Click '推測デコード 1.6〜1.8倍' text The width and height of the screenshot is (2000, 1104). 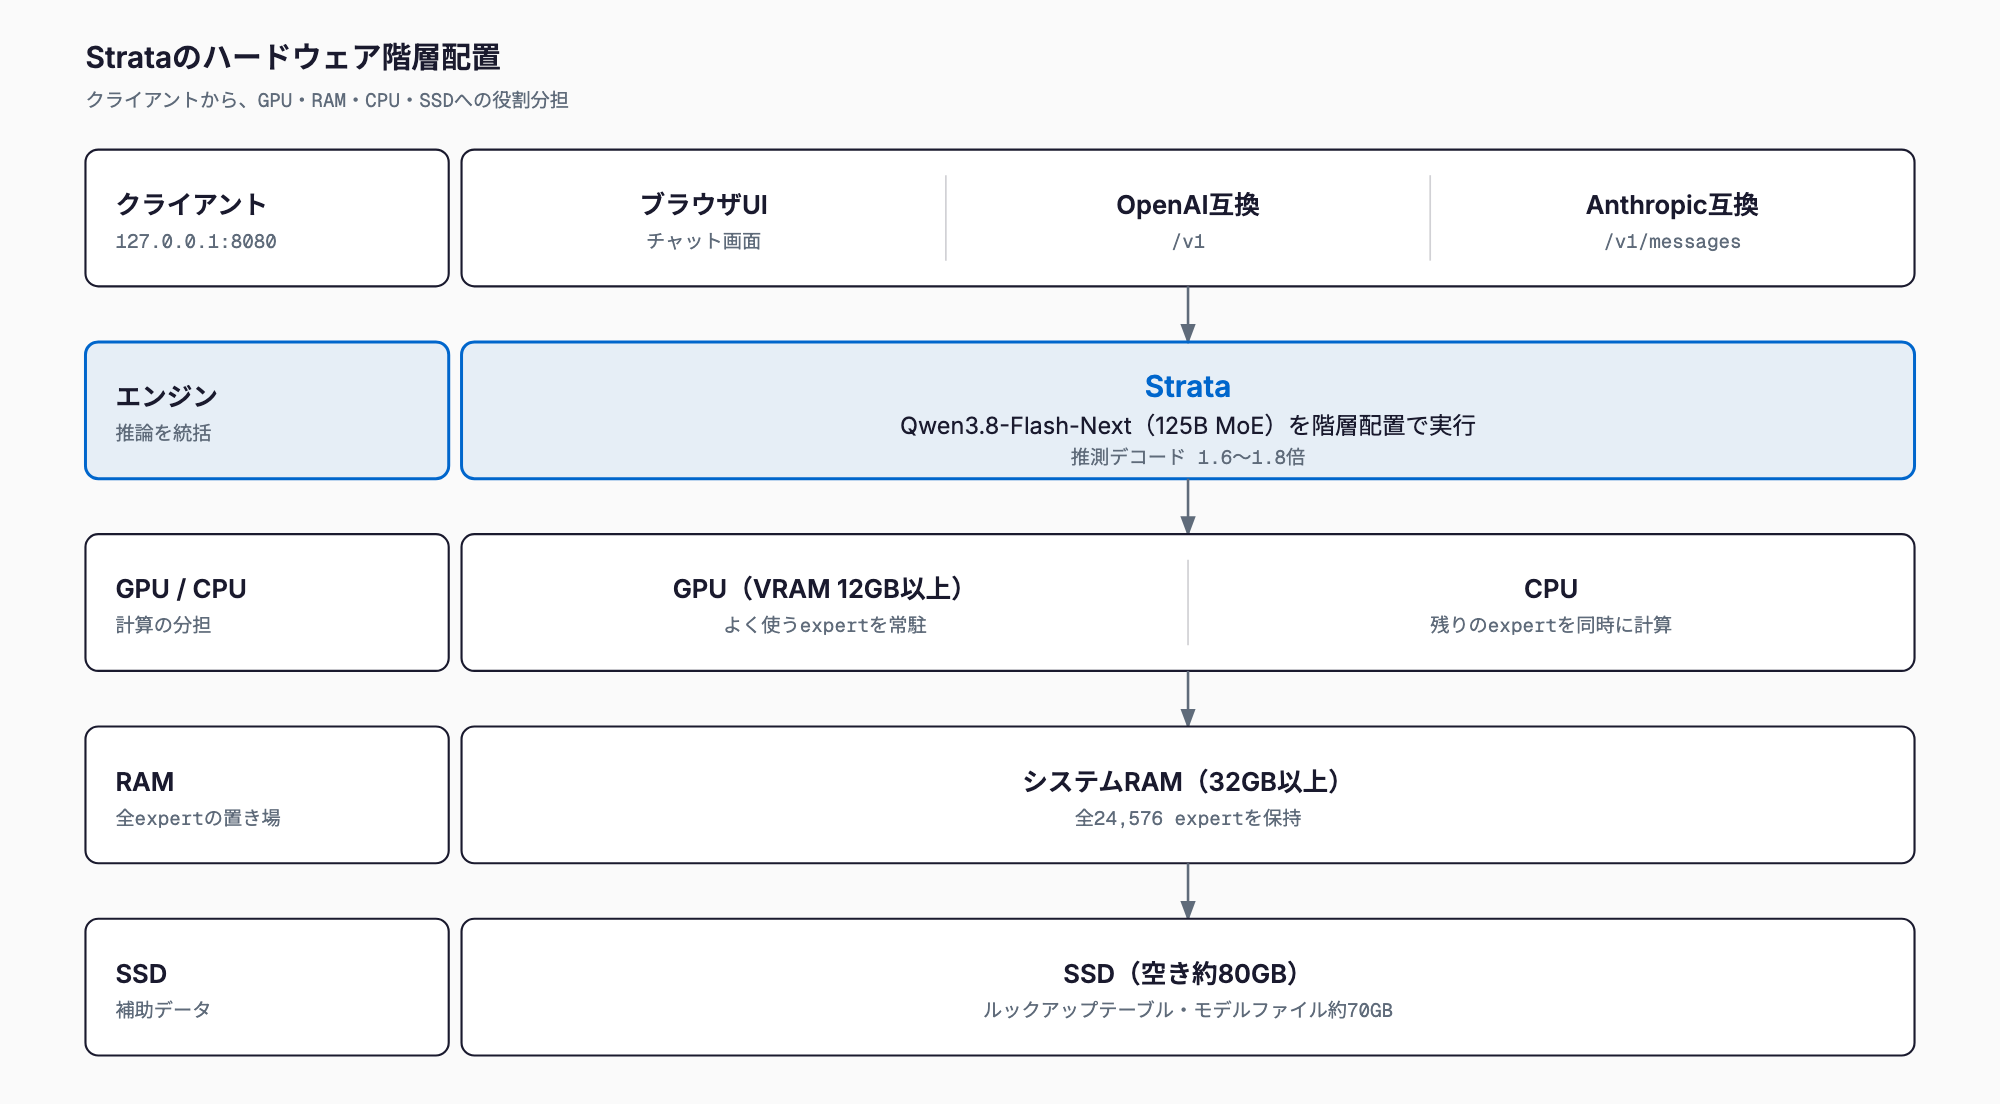pyautogui.click(x=1188, y=457)
